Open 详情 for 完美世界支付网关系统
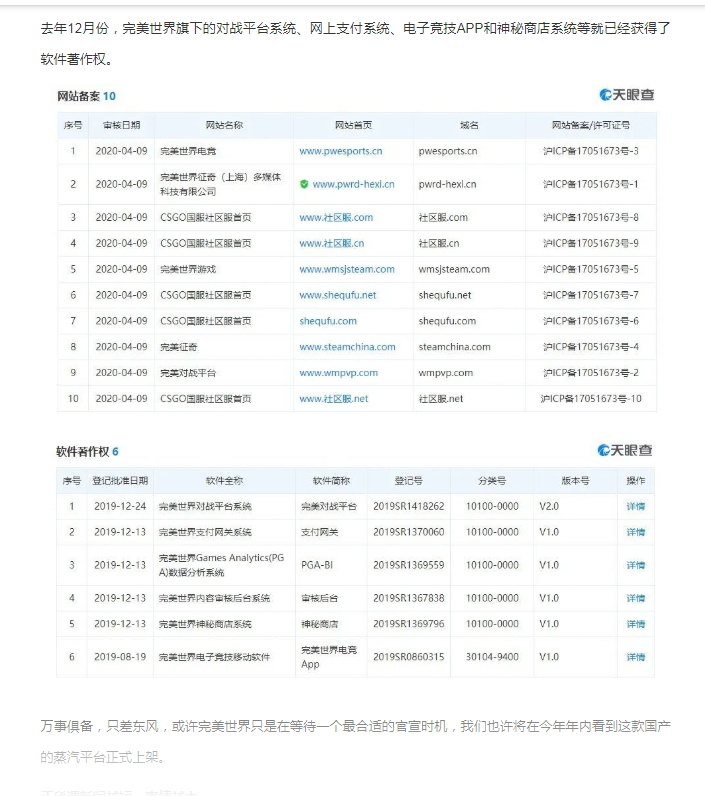705x796 pixels. coord(635,533)
